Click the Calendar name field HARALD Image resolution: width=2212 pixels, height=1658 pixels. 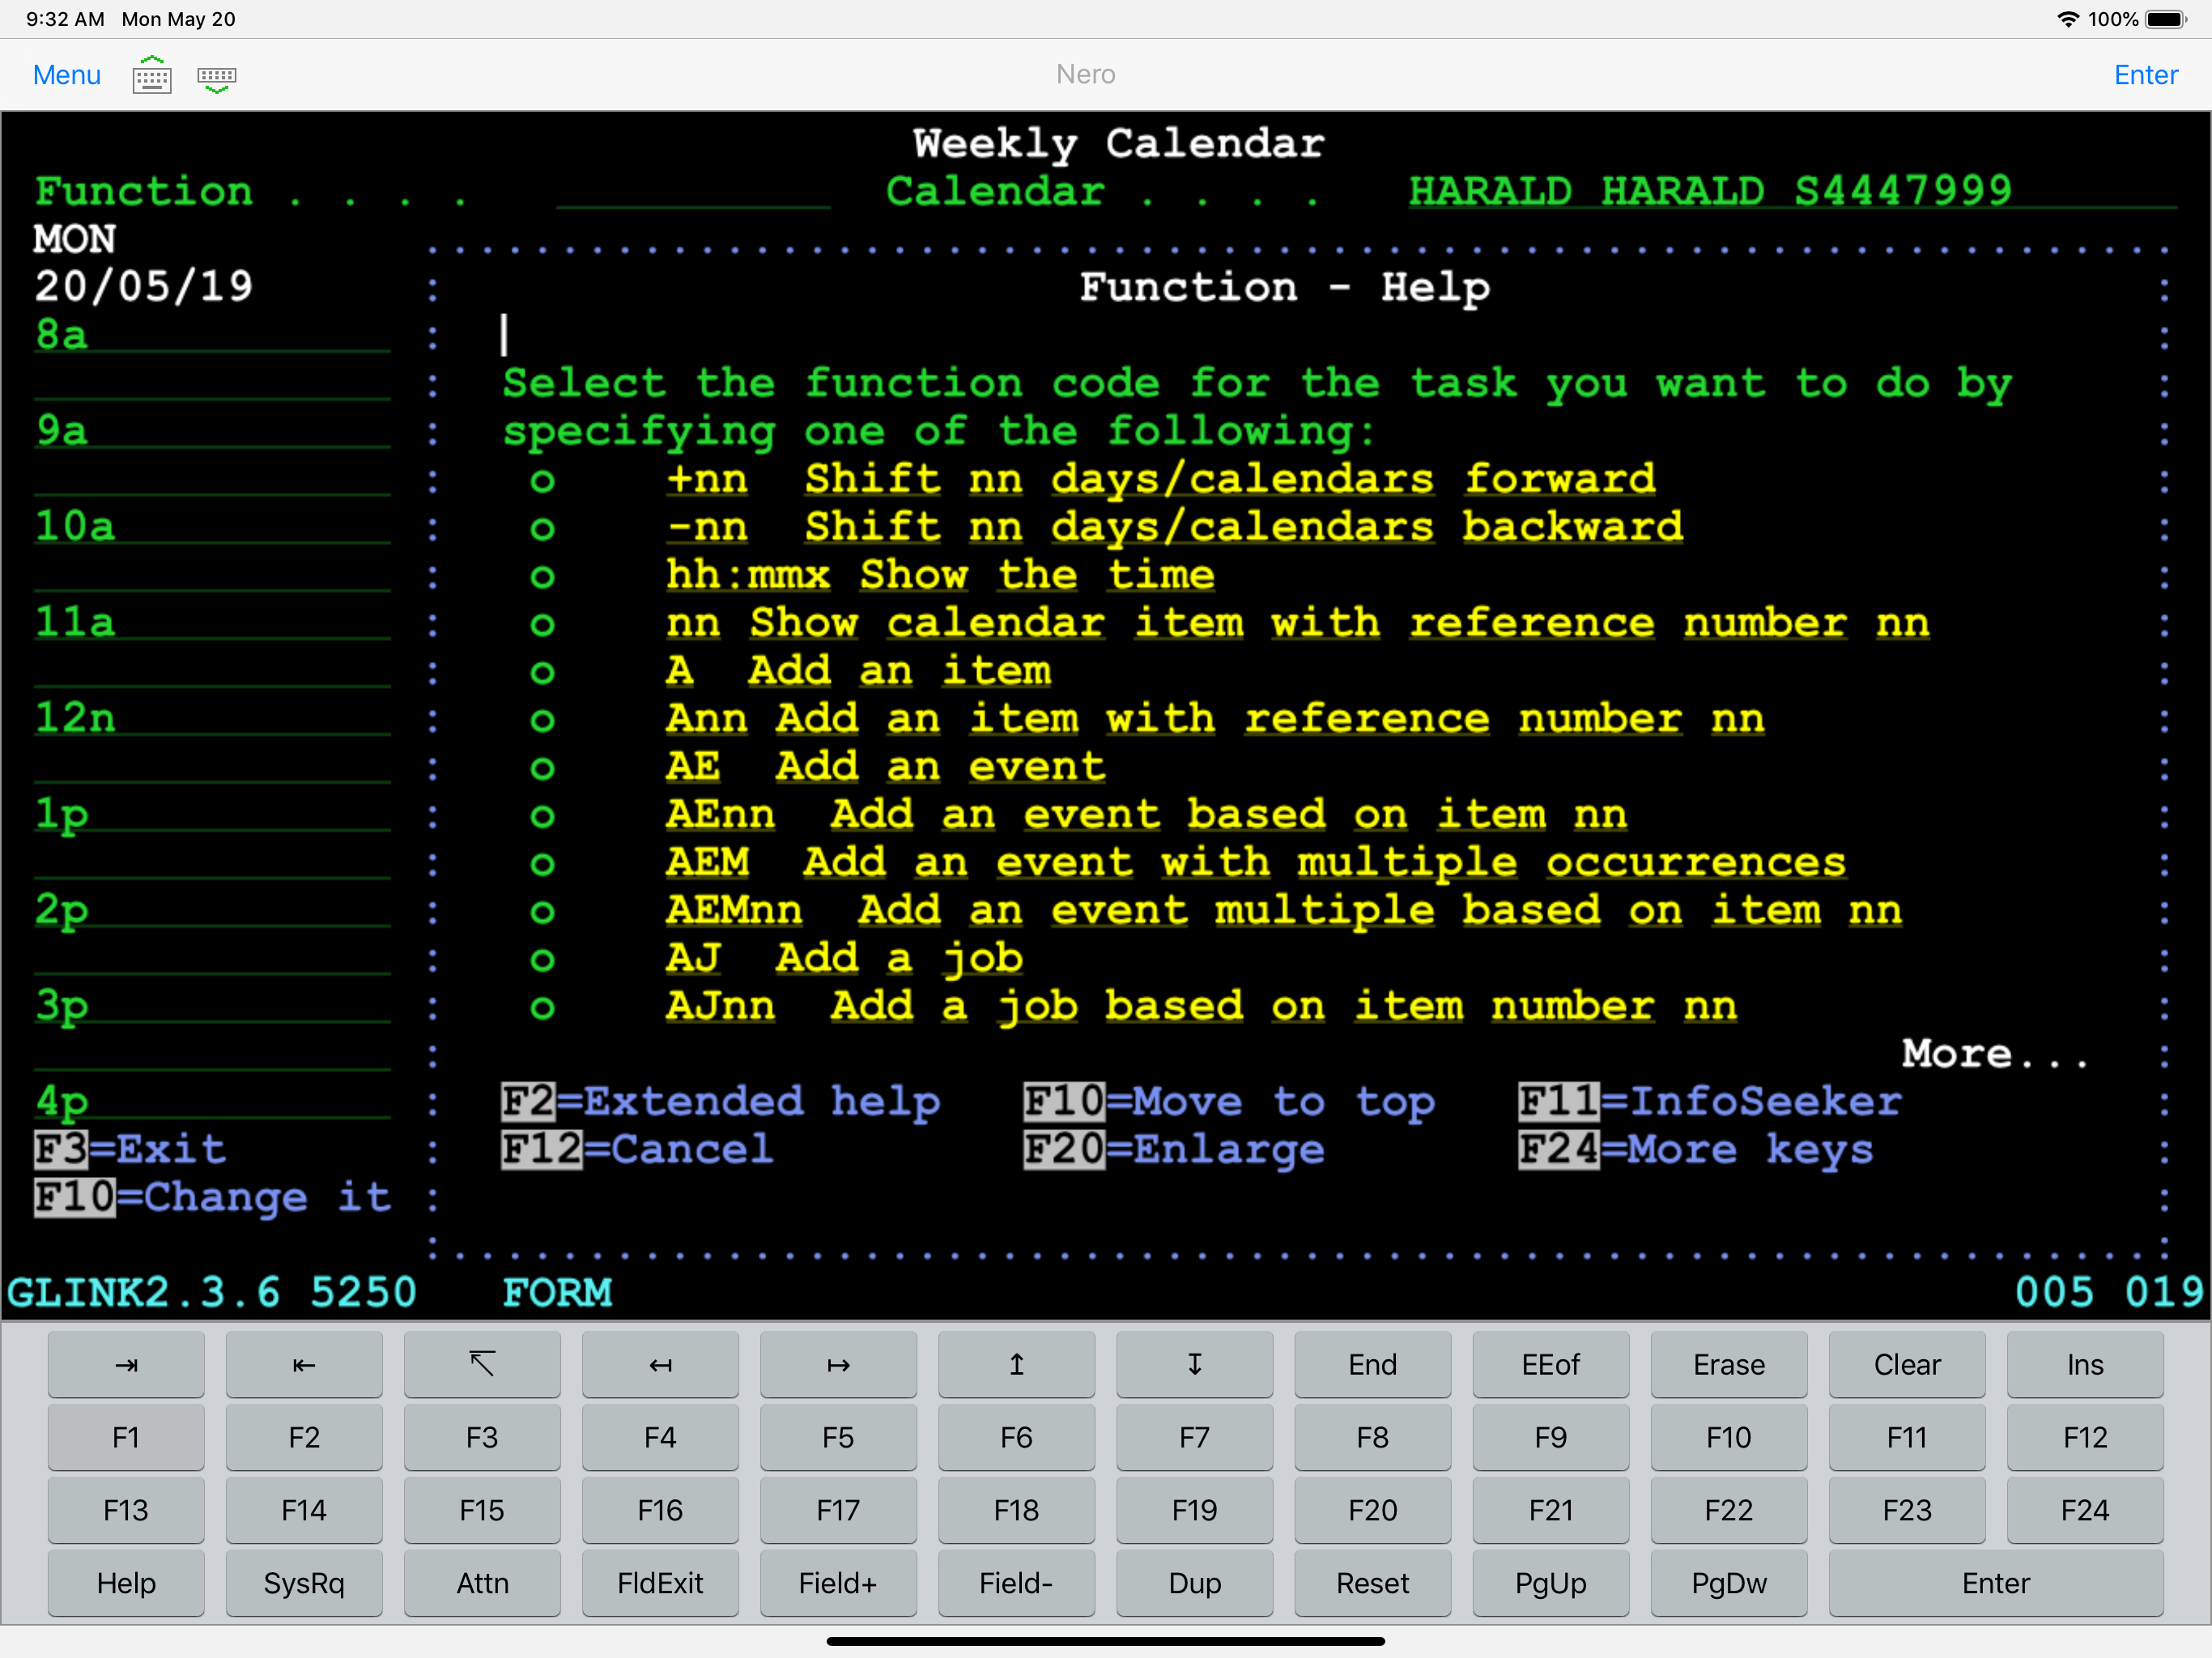tap(1792, 192)
